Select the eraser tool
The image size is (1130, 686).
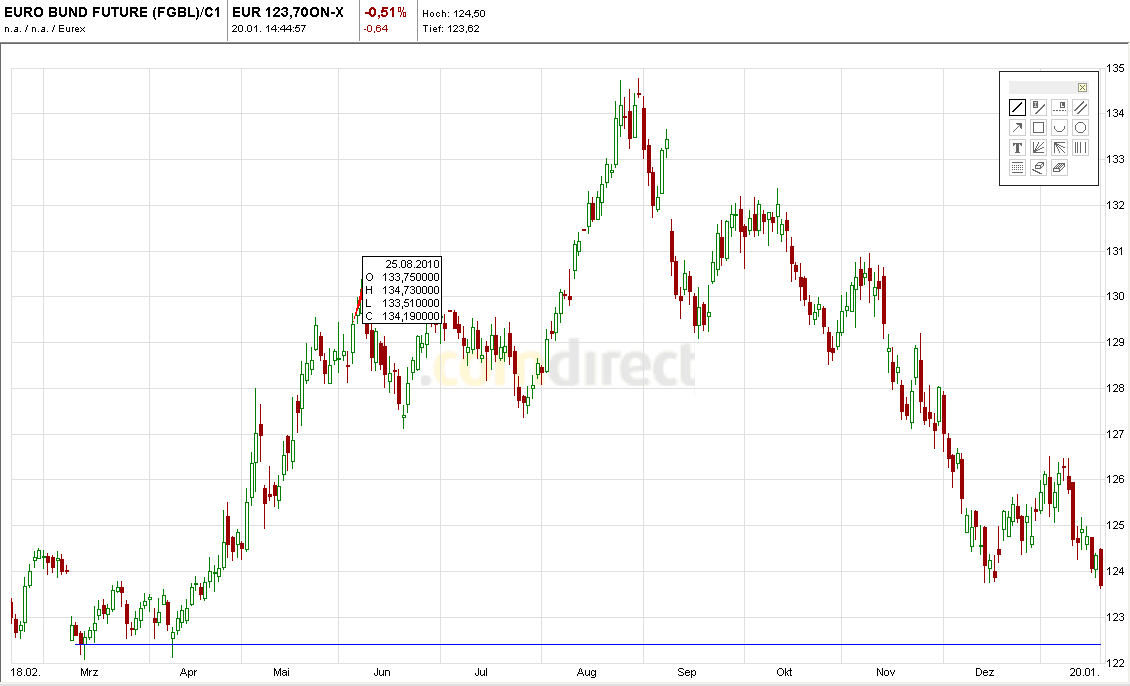(x=1039, y=167)
